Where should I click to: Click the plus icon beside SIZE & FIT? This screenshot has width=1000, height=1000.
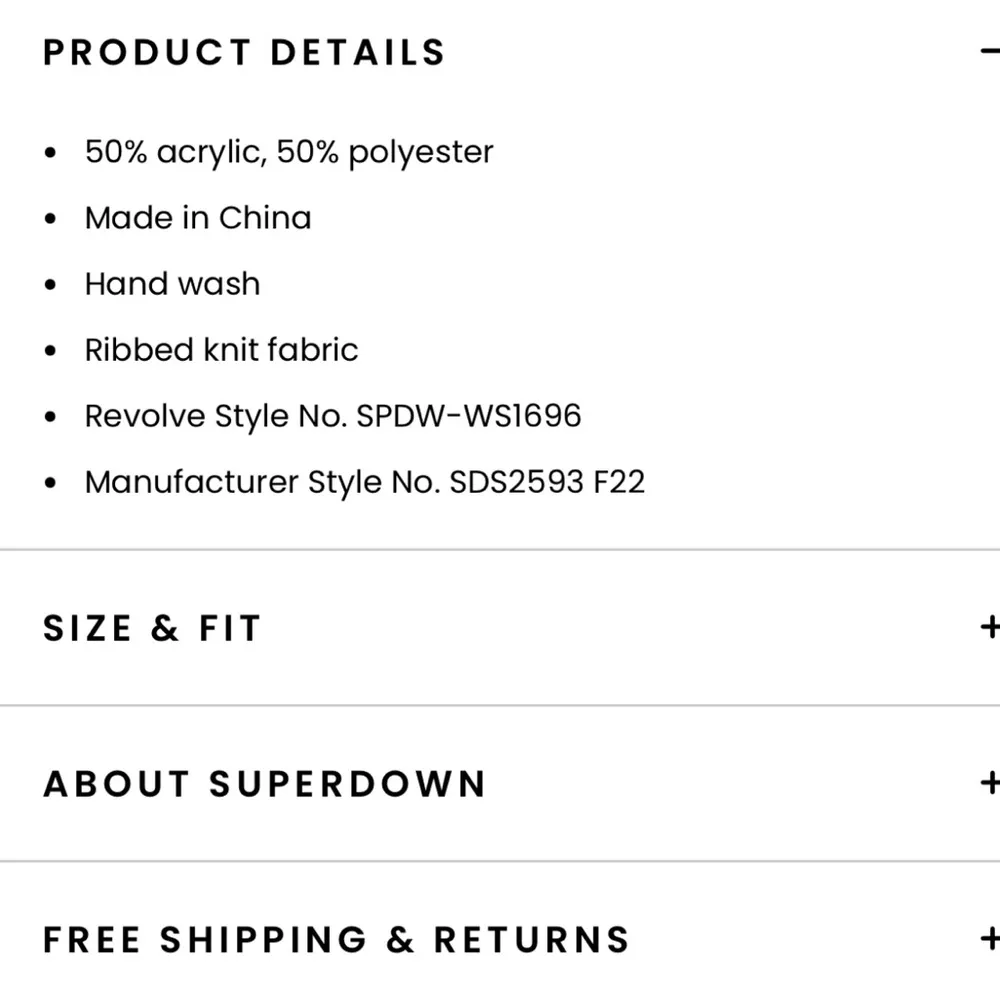[989, 627]
